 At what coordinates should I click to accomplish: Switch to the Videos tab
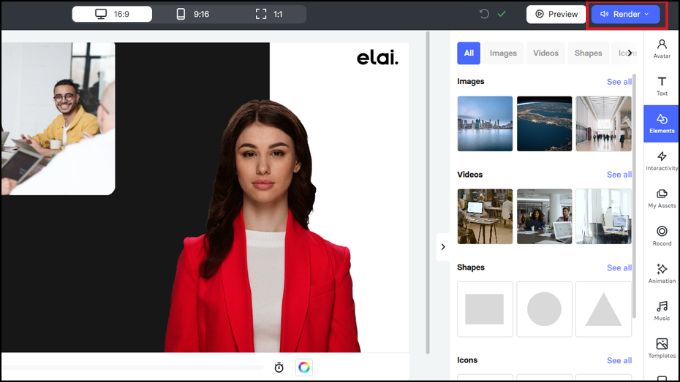(x=546, y=53)
